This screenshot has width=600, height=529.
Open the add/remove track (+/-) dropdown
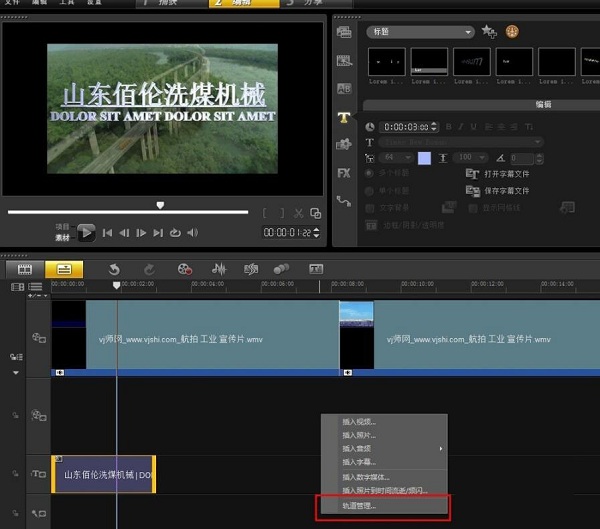click(38, 296)
